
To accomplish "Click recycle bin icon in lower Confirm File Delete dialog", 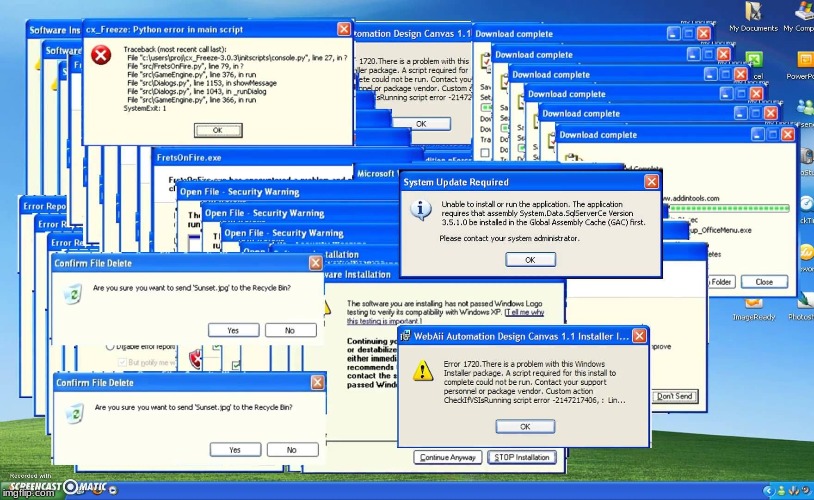I will point(75,414).
